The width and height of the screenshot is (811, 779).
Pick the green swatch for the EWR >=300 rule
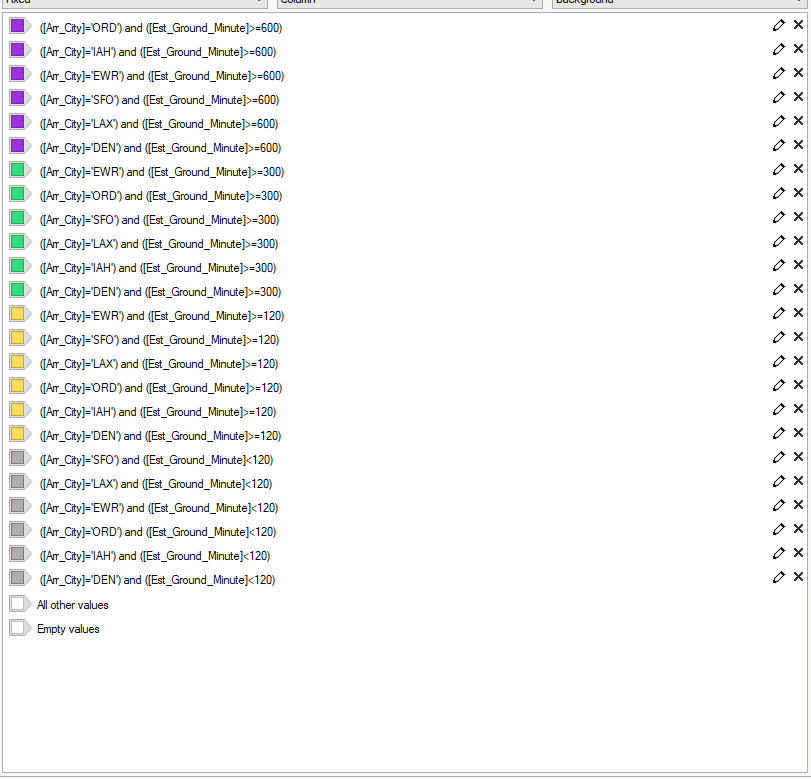tap(20, 171)
